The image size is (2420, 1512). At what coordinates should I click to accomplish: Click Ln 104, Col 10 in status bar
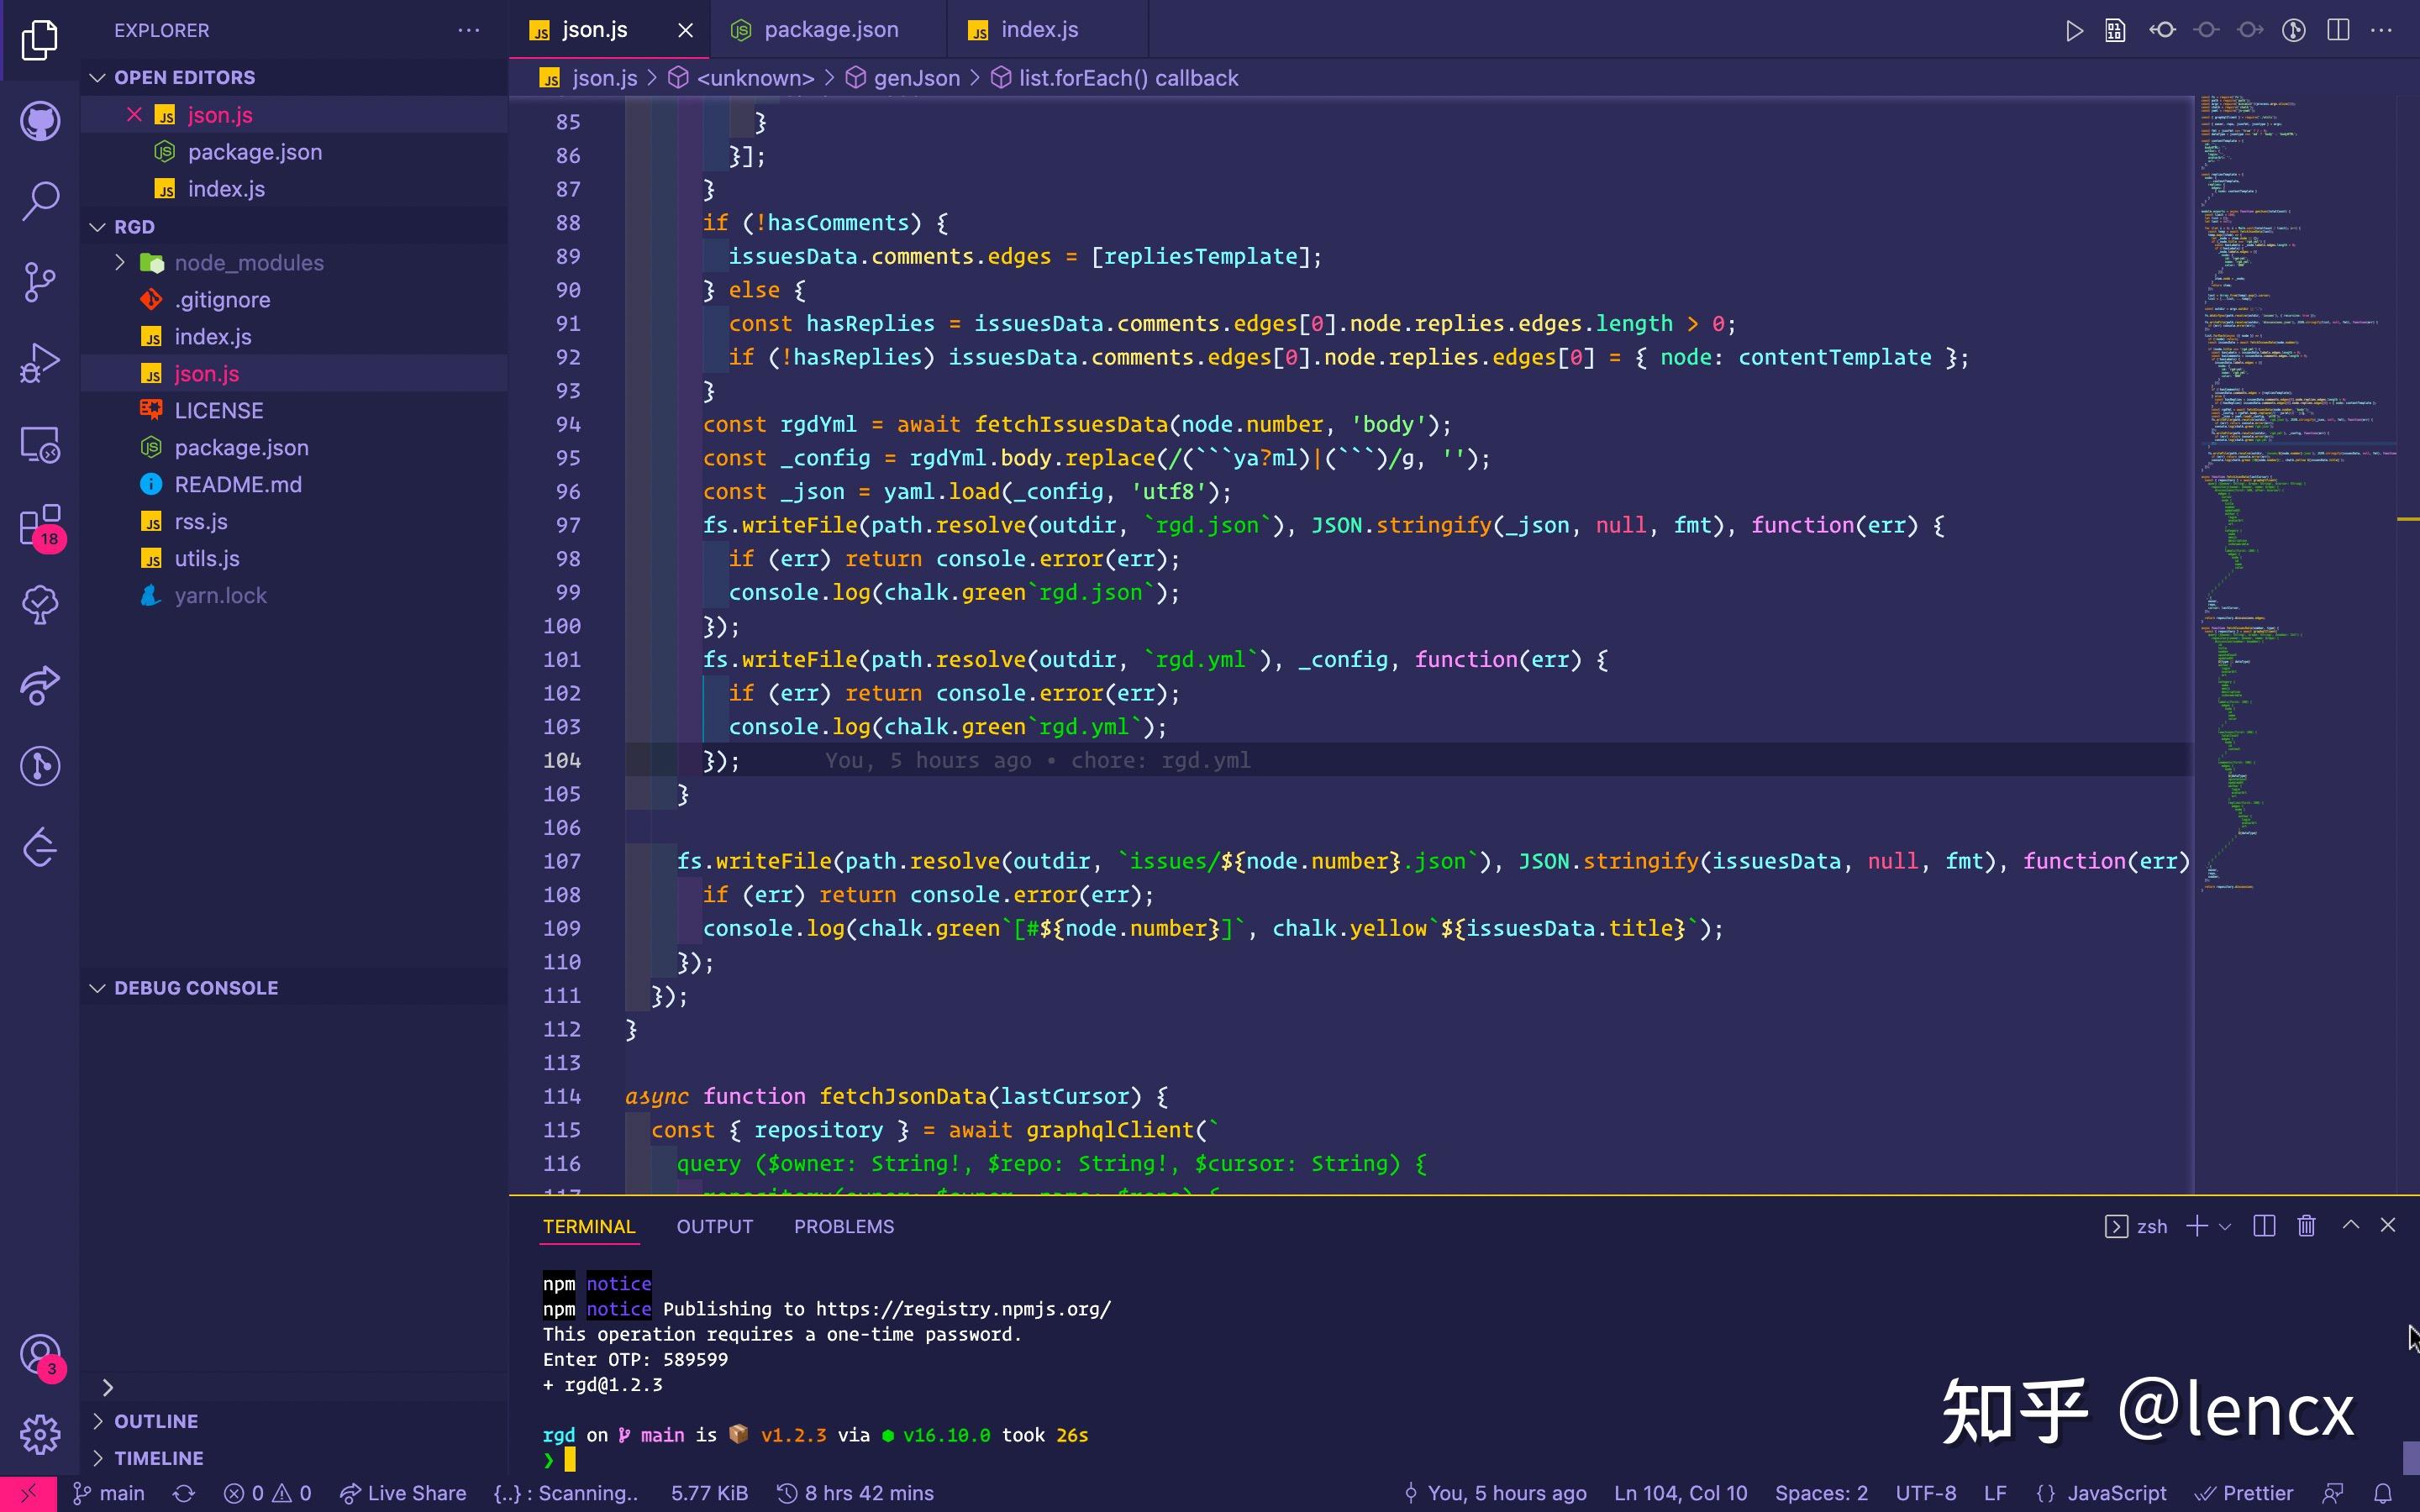pyautogui.click(x=1680, y=1493)
